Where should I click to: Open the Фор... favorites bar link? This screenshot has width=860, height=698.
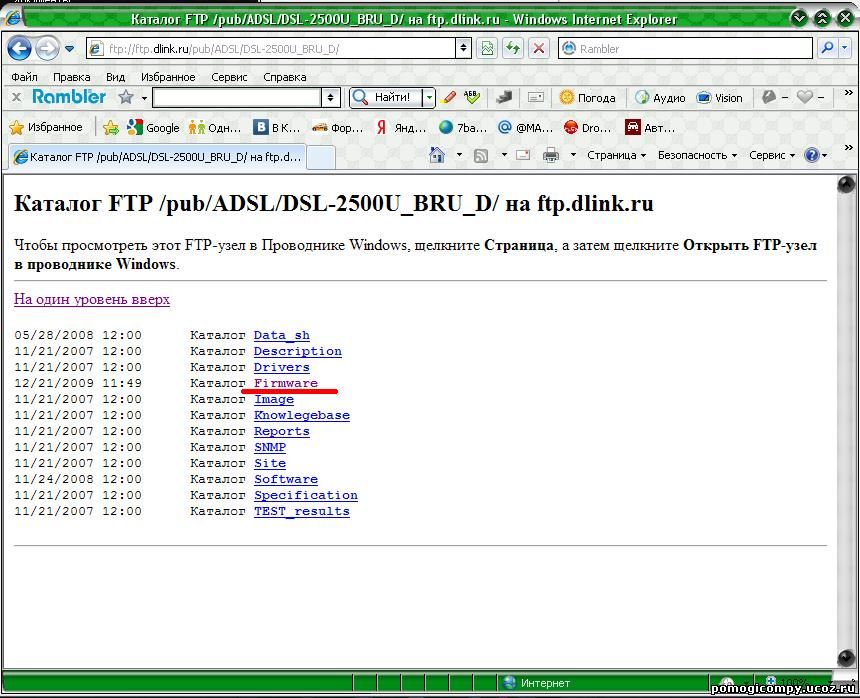337,128
